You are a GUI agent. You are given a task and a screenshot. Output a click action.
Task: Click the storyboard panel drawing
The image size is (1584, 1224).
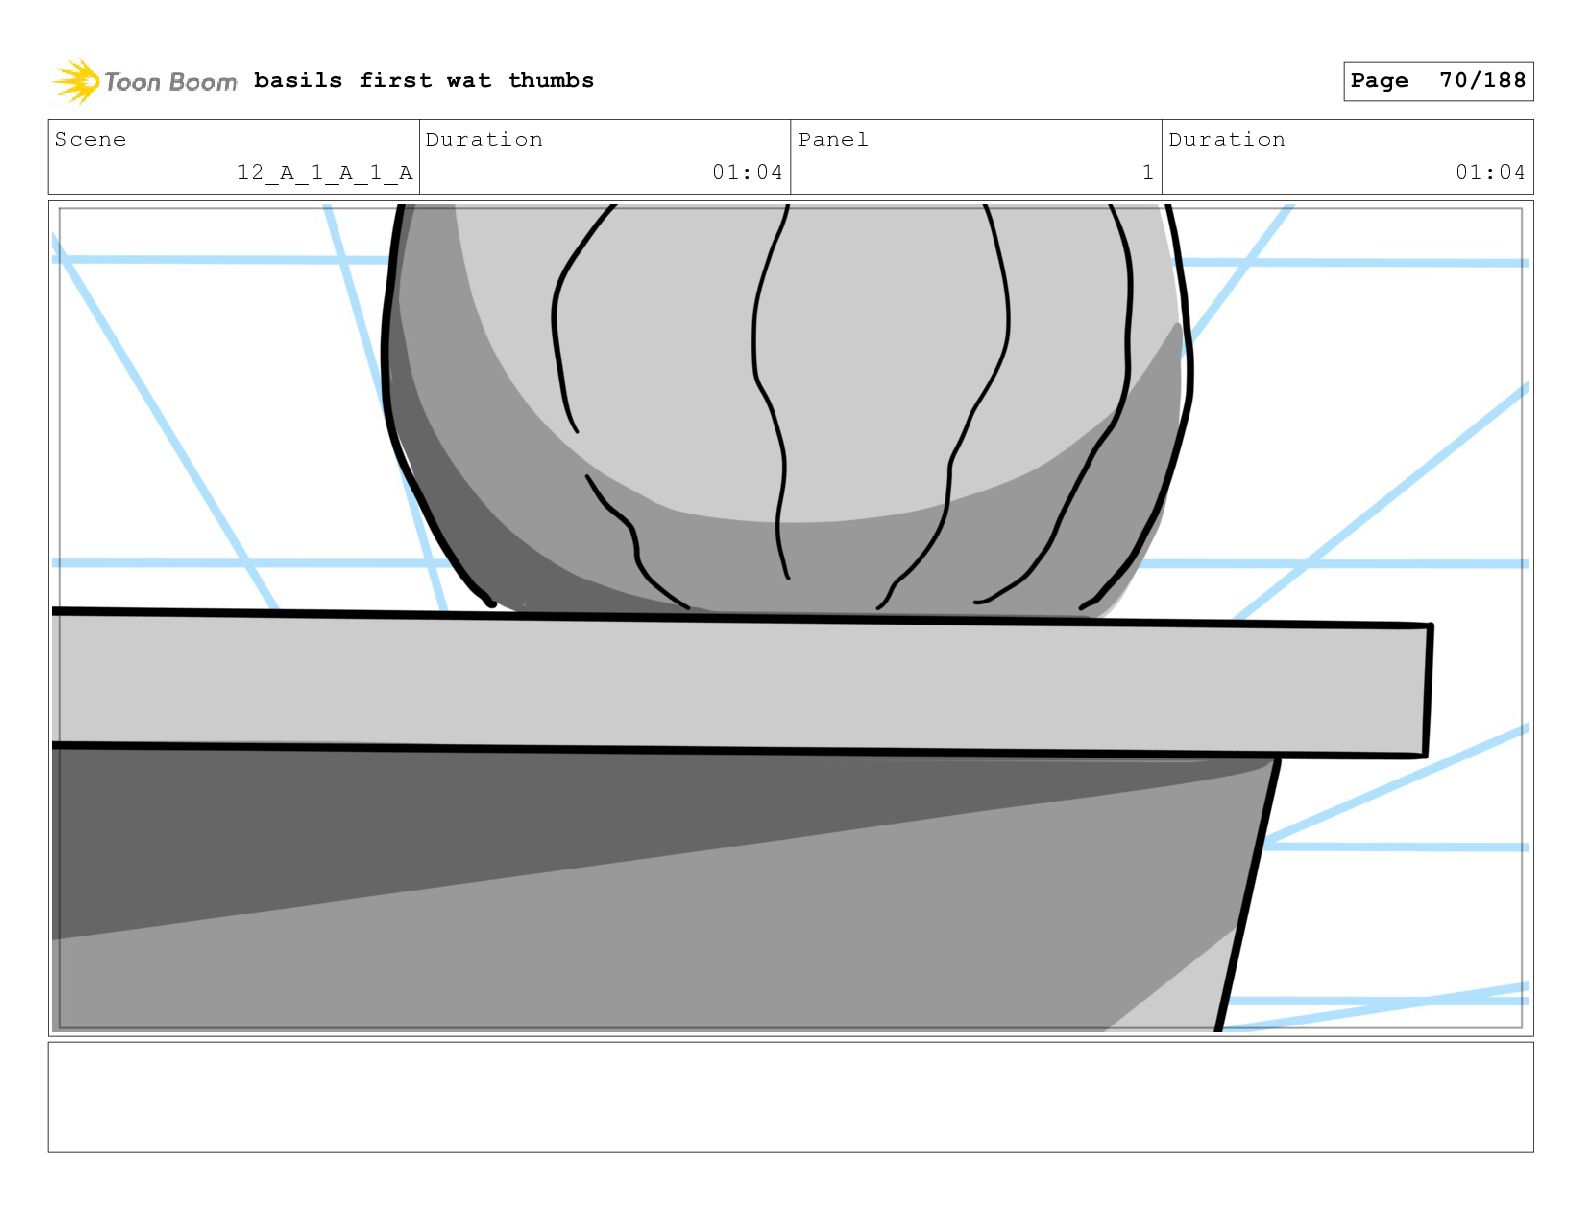point(790,618)
